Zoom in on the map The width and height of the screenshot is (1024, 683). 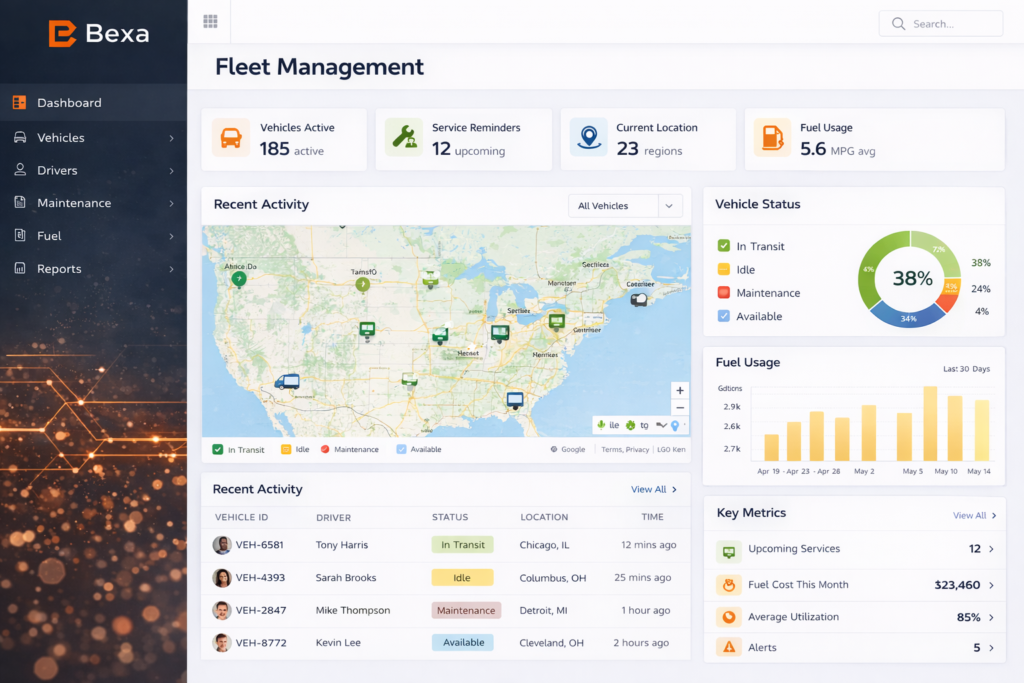click(x=680, y=391)
